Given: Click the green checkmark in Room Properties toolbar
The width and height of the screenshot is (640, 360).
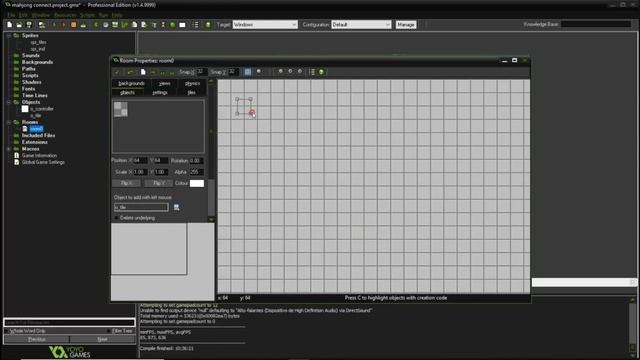Looking at the screenshot, I should pos(117,72).
